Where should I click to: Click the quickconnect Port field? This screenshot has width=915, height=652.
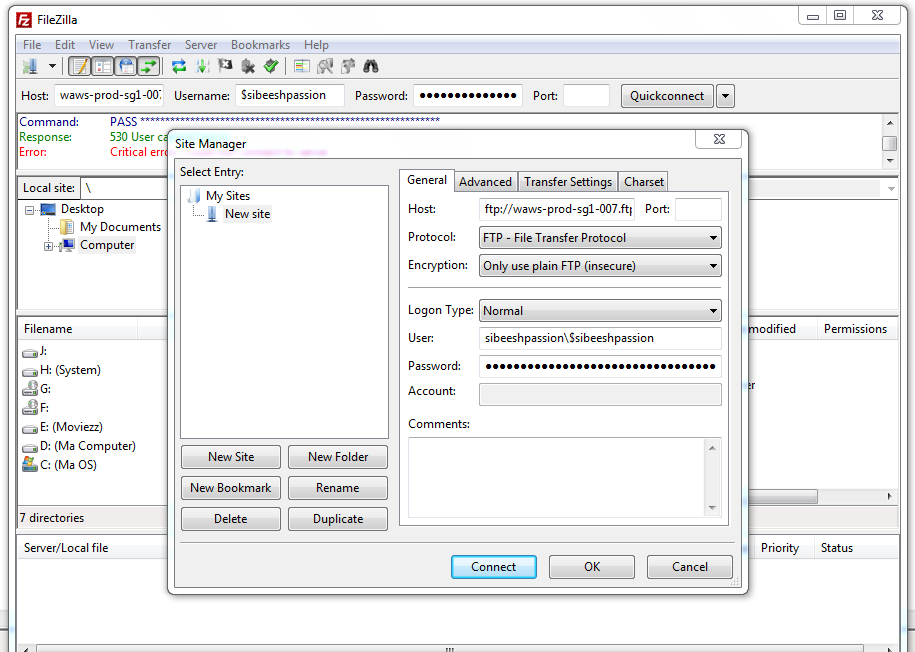coord(586,95)
